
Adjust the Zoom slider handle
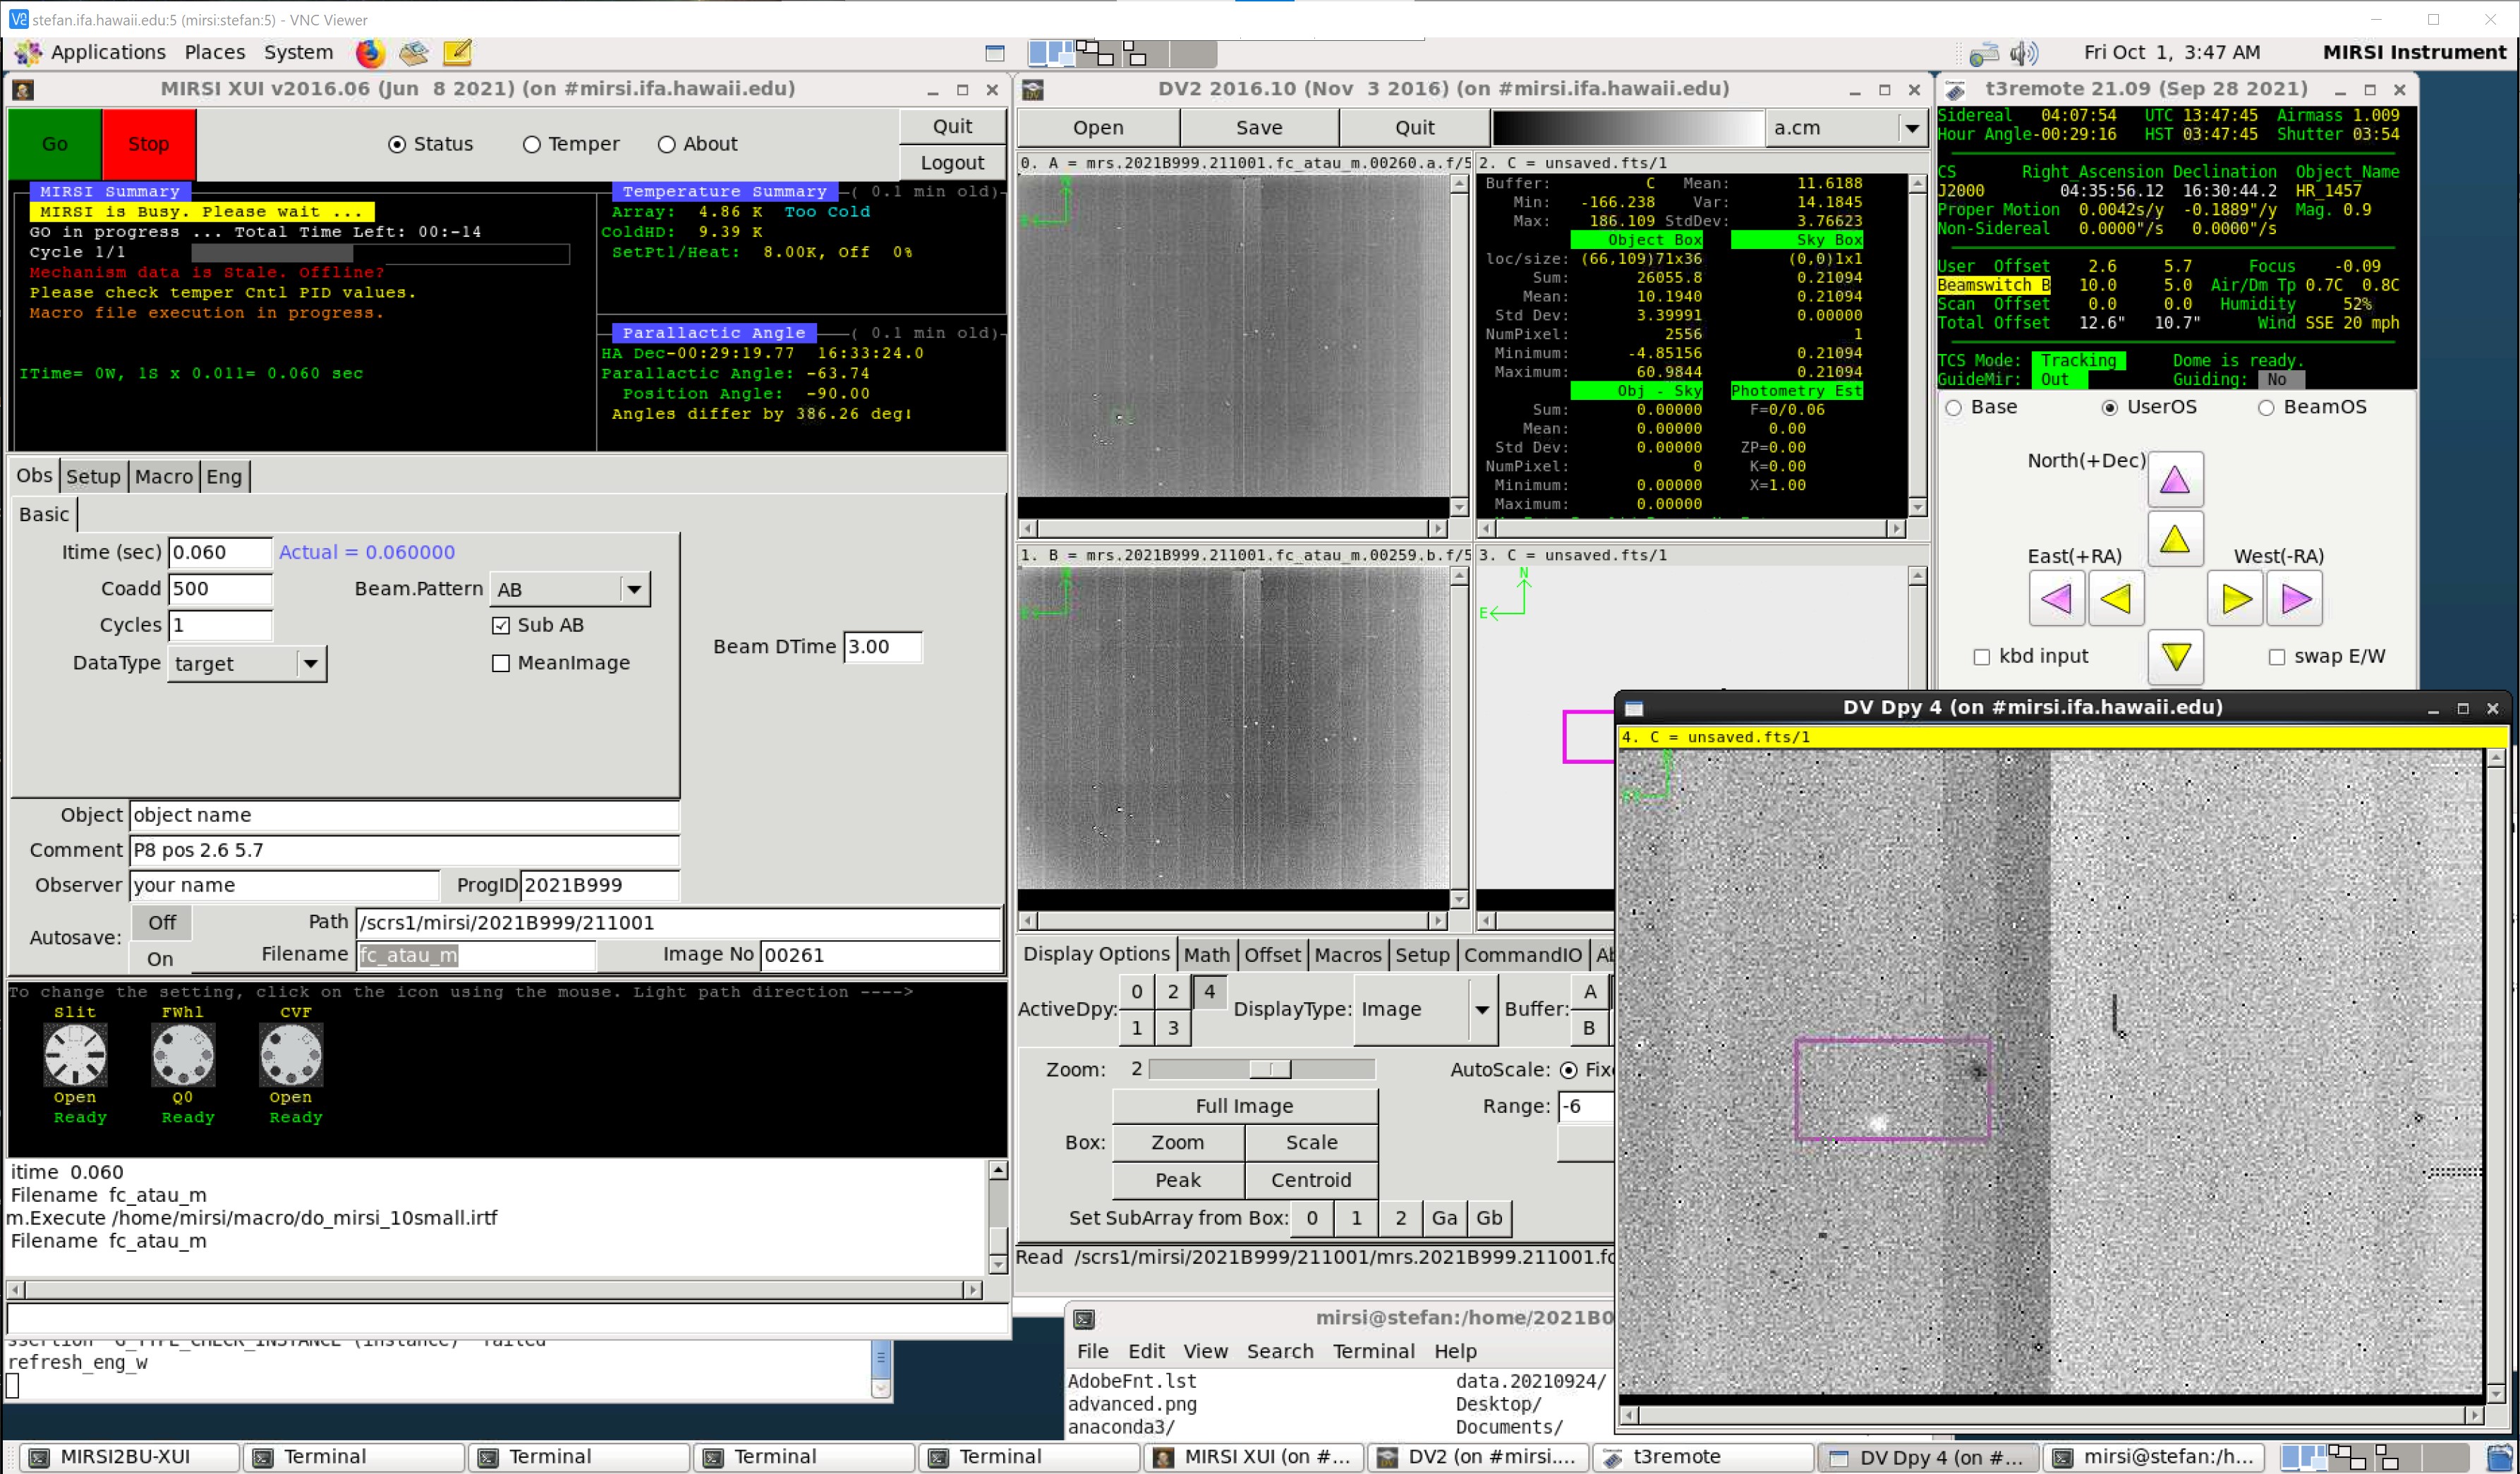[x=1270, y=1069]
